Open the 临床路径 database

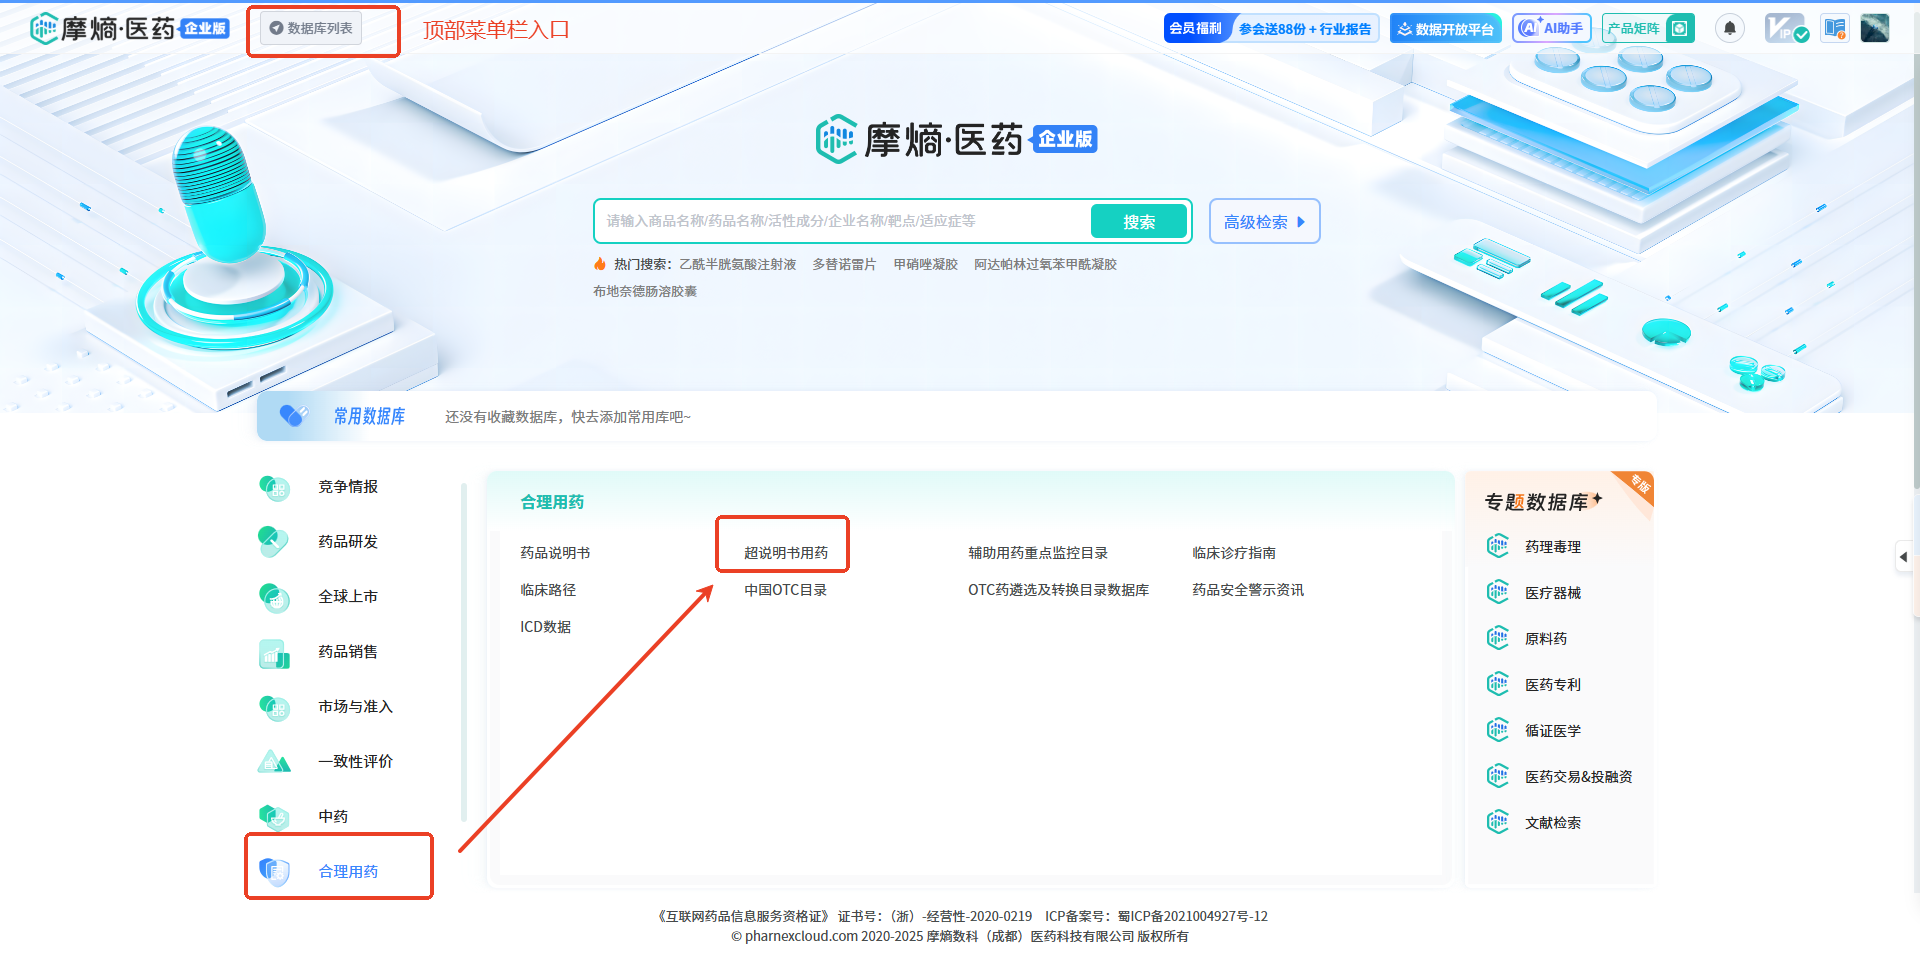(x=548, y=590)
